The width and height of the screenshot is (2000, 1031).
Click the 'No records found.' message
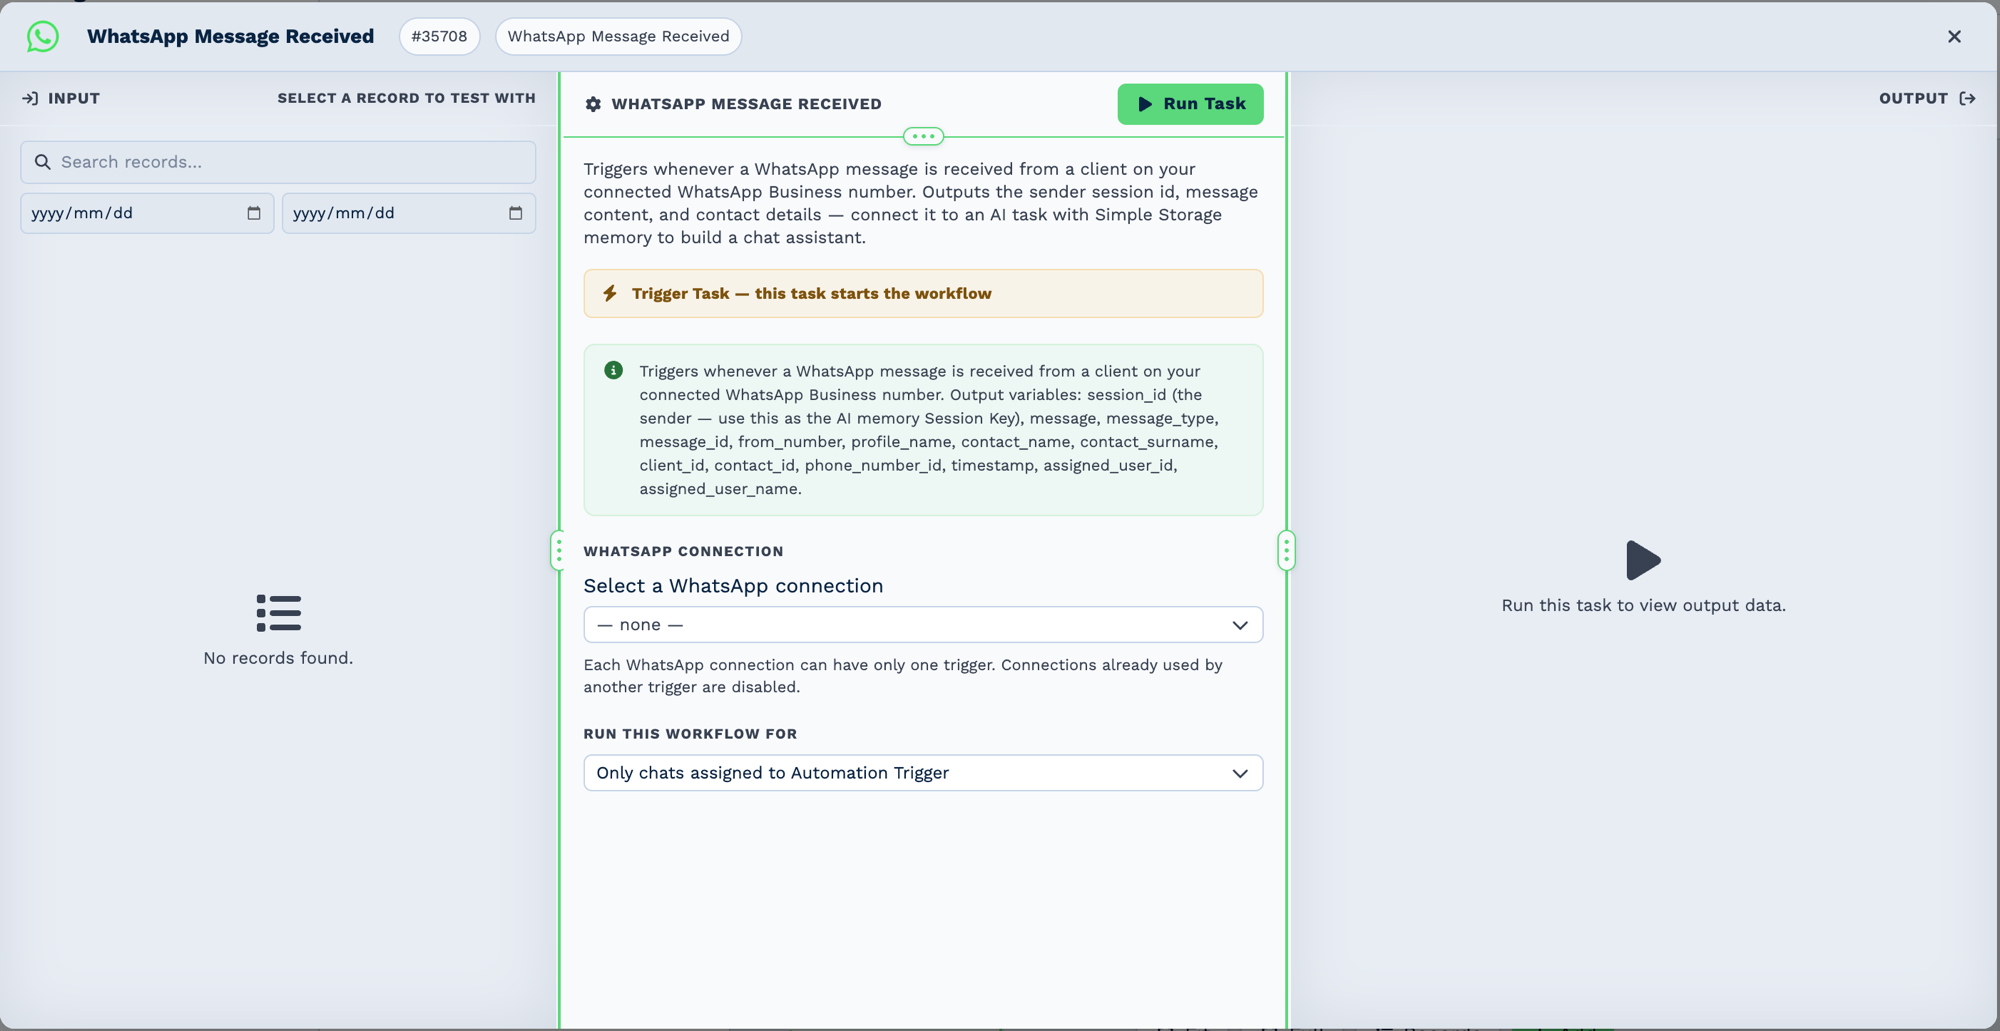pos(278,658)
